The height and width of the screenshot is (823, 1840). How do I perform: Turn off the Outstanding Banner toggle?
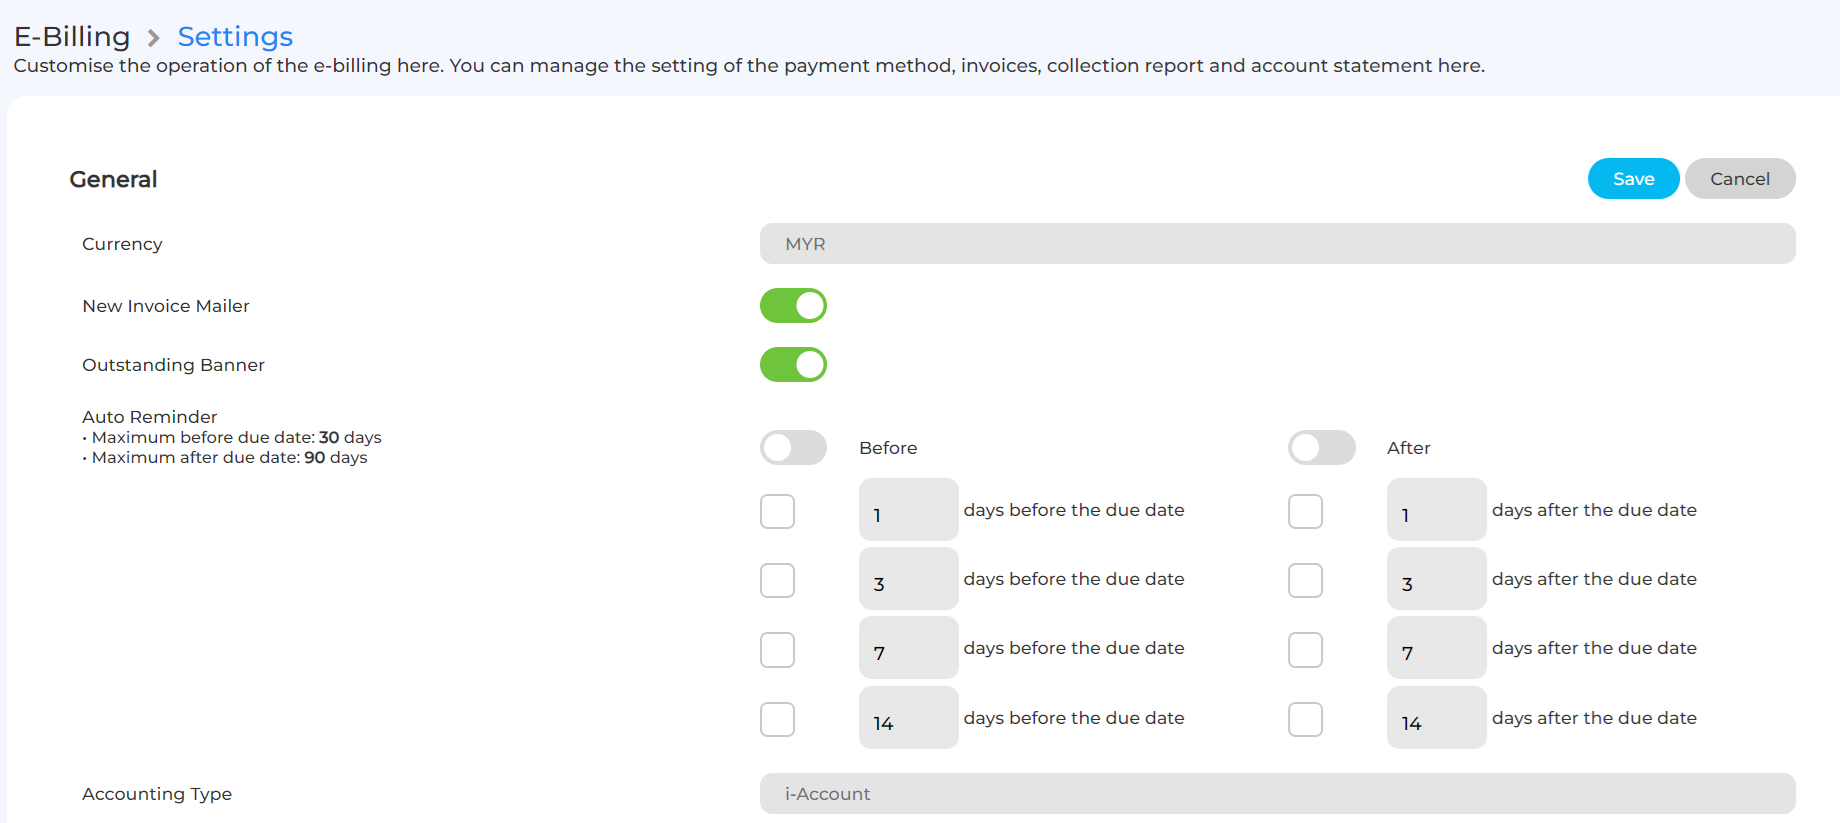point(793,365)
